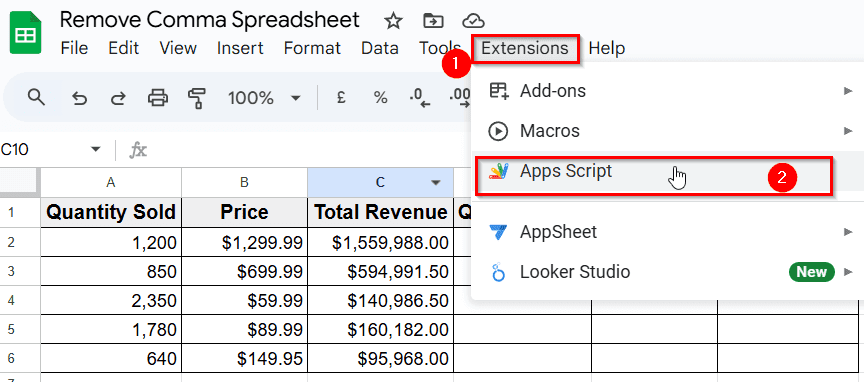The image size is (864, 382).
Task: Open the File menu
Action: (74, 49)
